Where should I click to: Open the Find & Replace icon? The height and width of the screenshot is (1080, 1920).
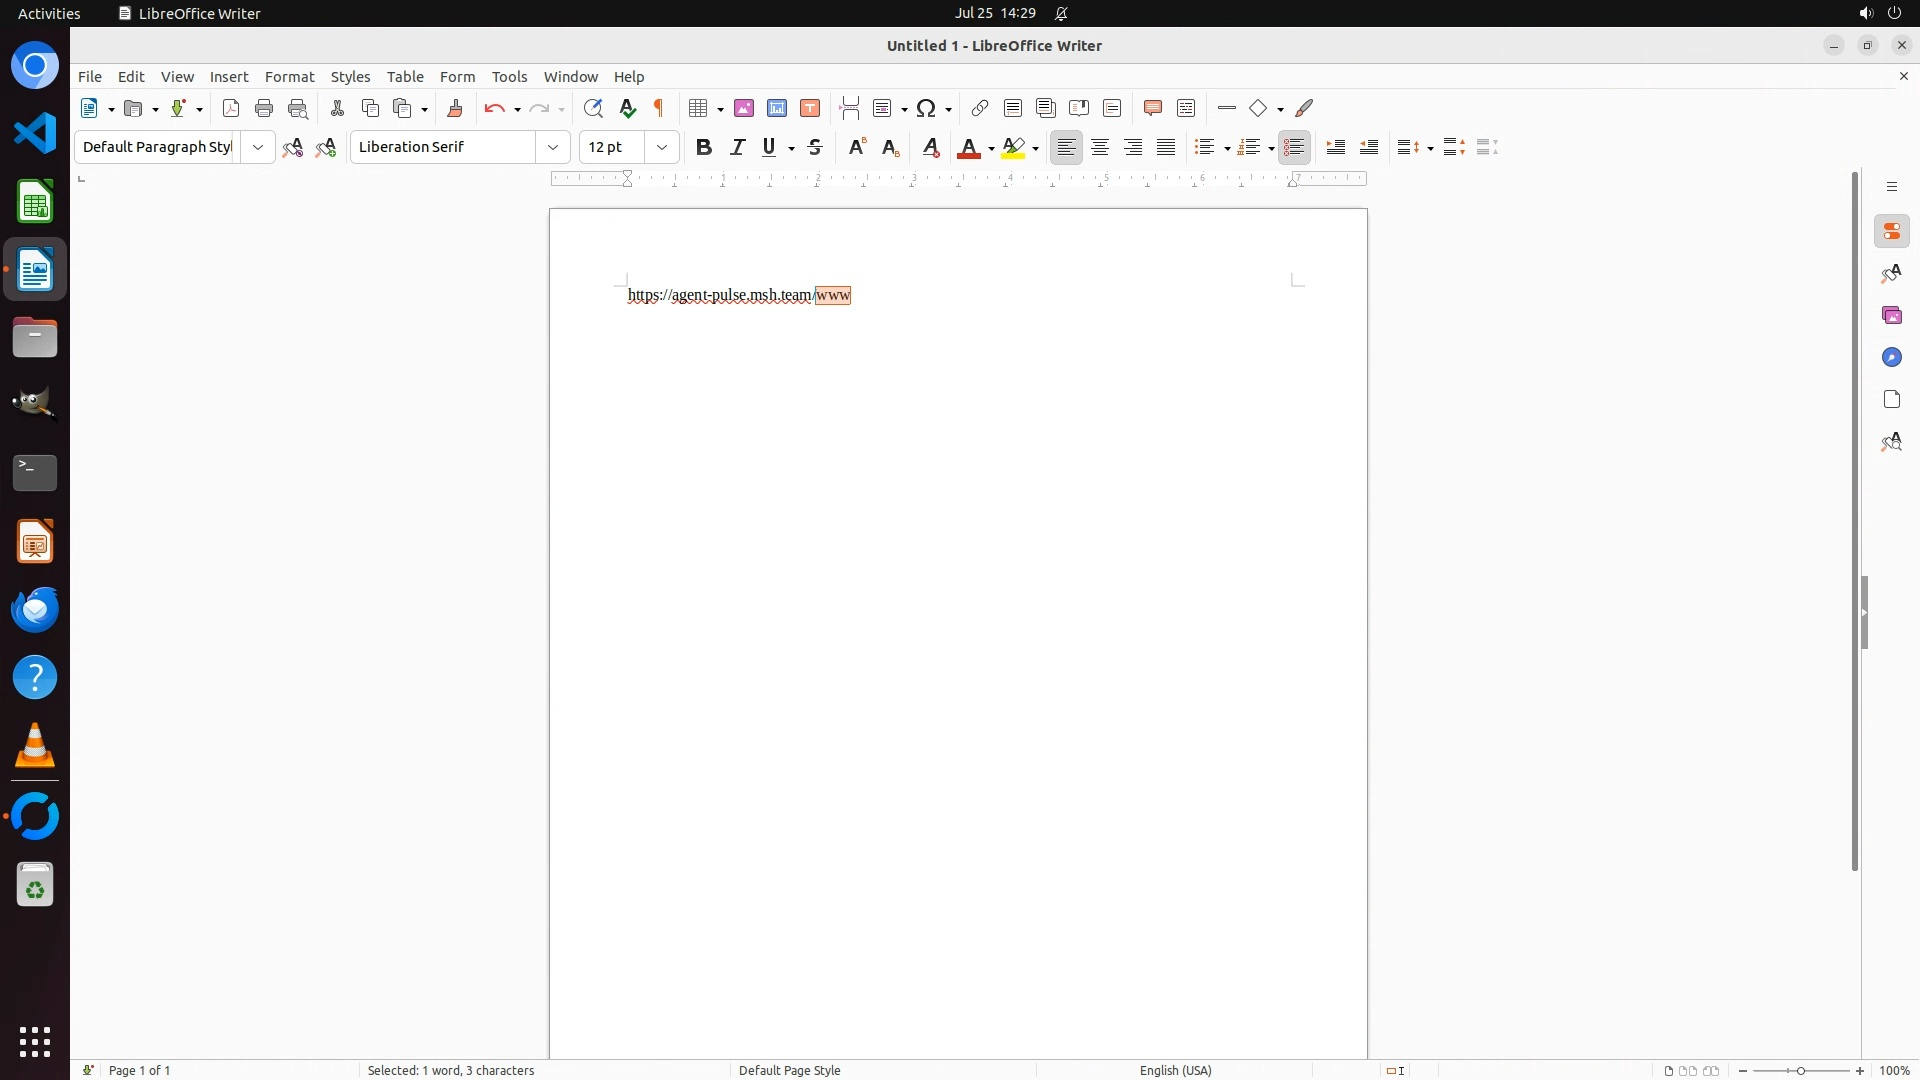click(x=593, y=108)
